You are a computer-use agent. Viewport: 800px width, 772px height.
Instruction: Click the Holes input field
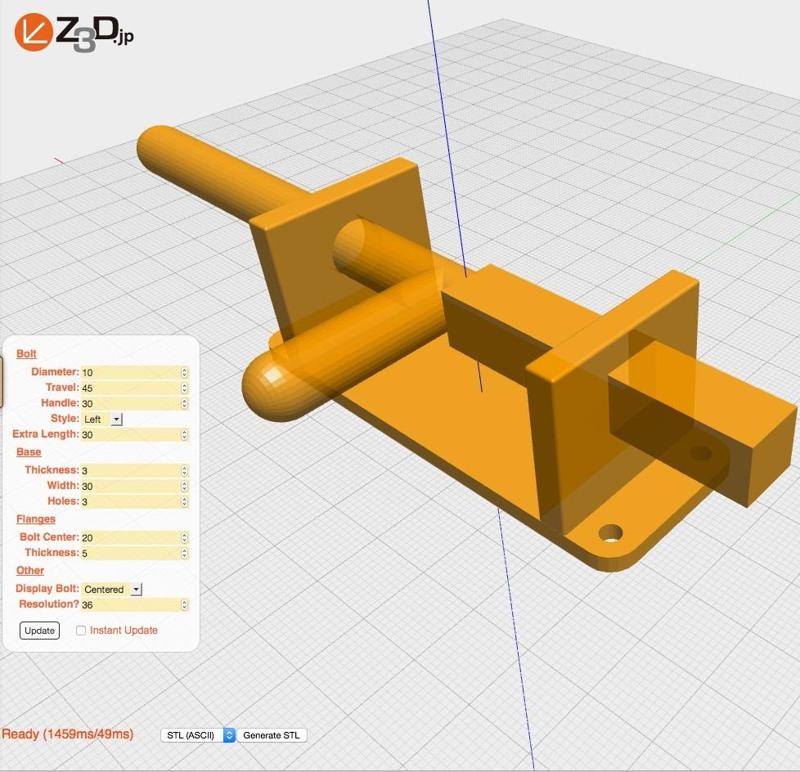tap(135, 502)
